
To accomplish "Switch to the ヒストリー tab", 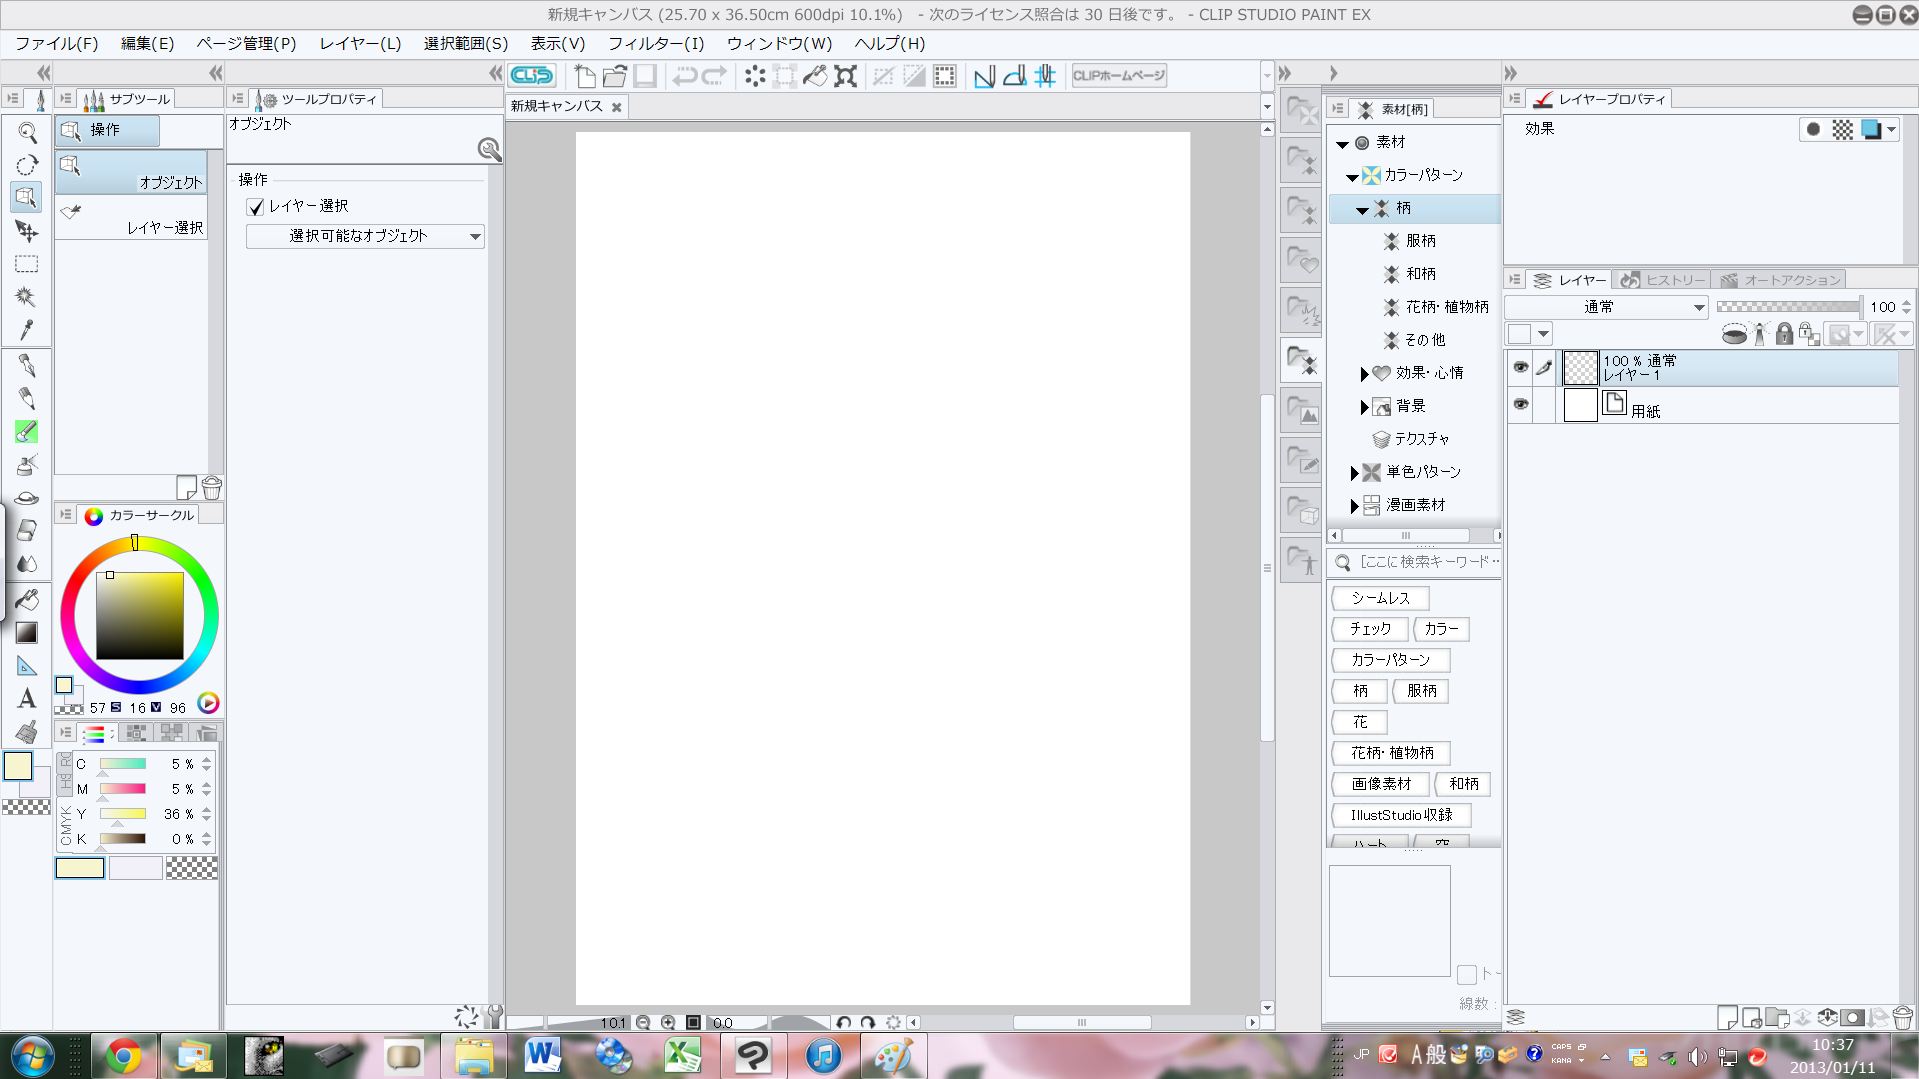I will [x=1664, y=280].
